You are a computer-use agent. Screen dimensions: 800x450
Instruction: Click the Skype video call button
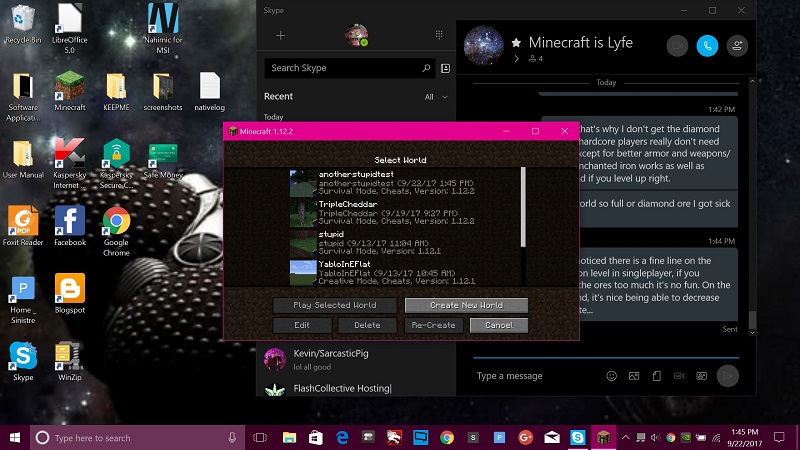(x=677, y=46)
